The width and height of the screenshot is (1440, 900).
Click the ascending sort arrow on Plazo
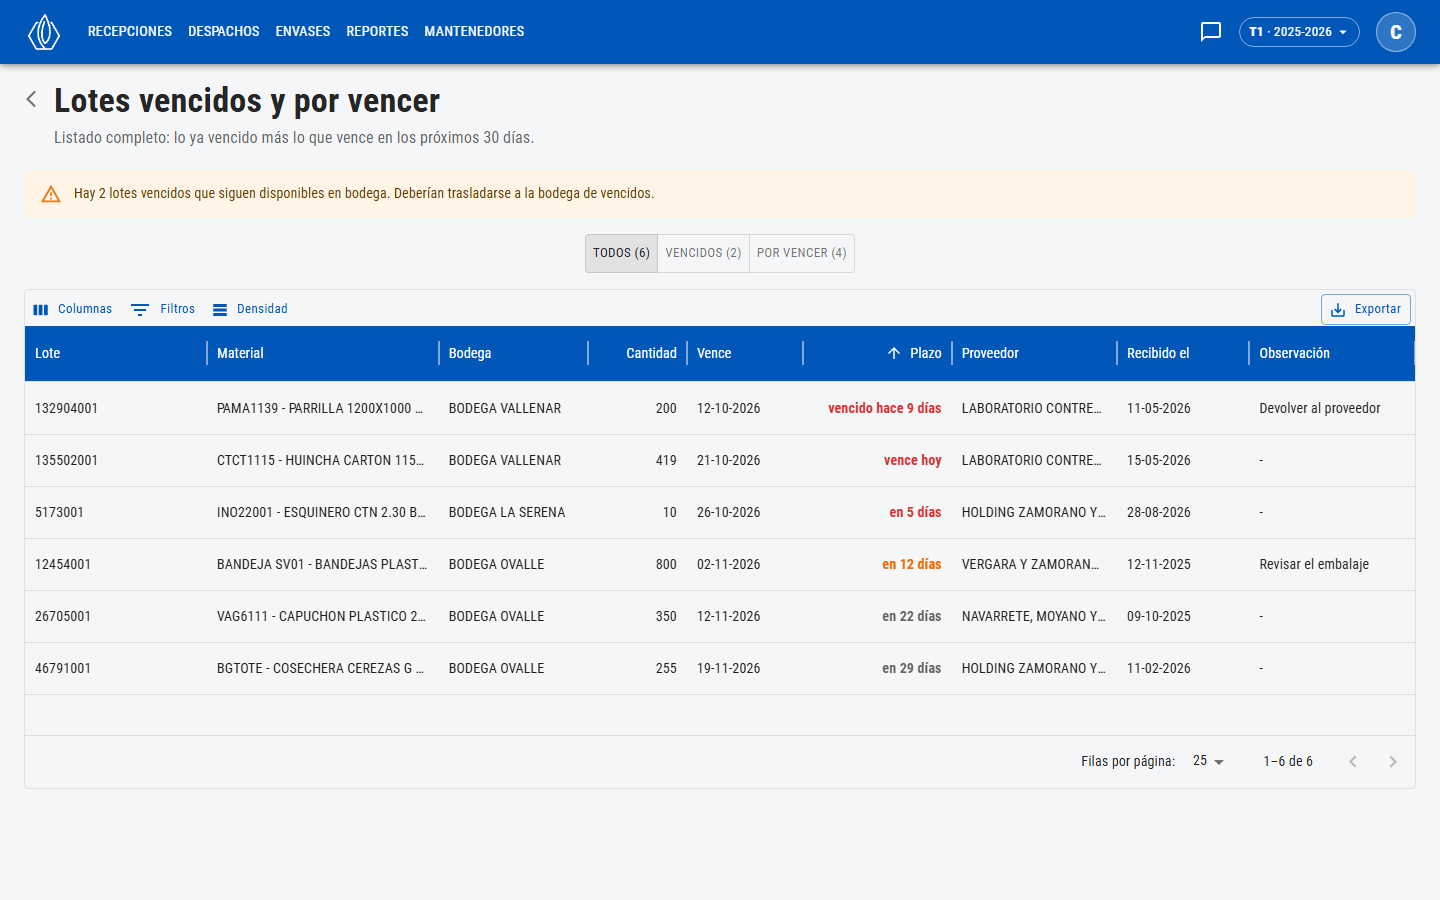[x=894, y=353]
